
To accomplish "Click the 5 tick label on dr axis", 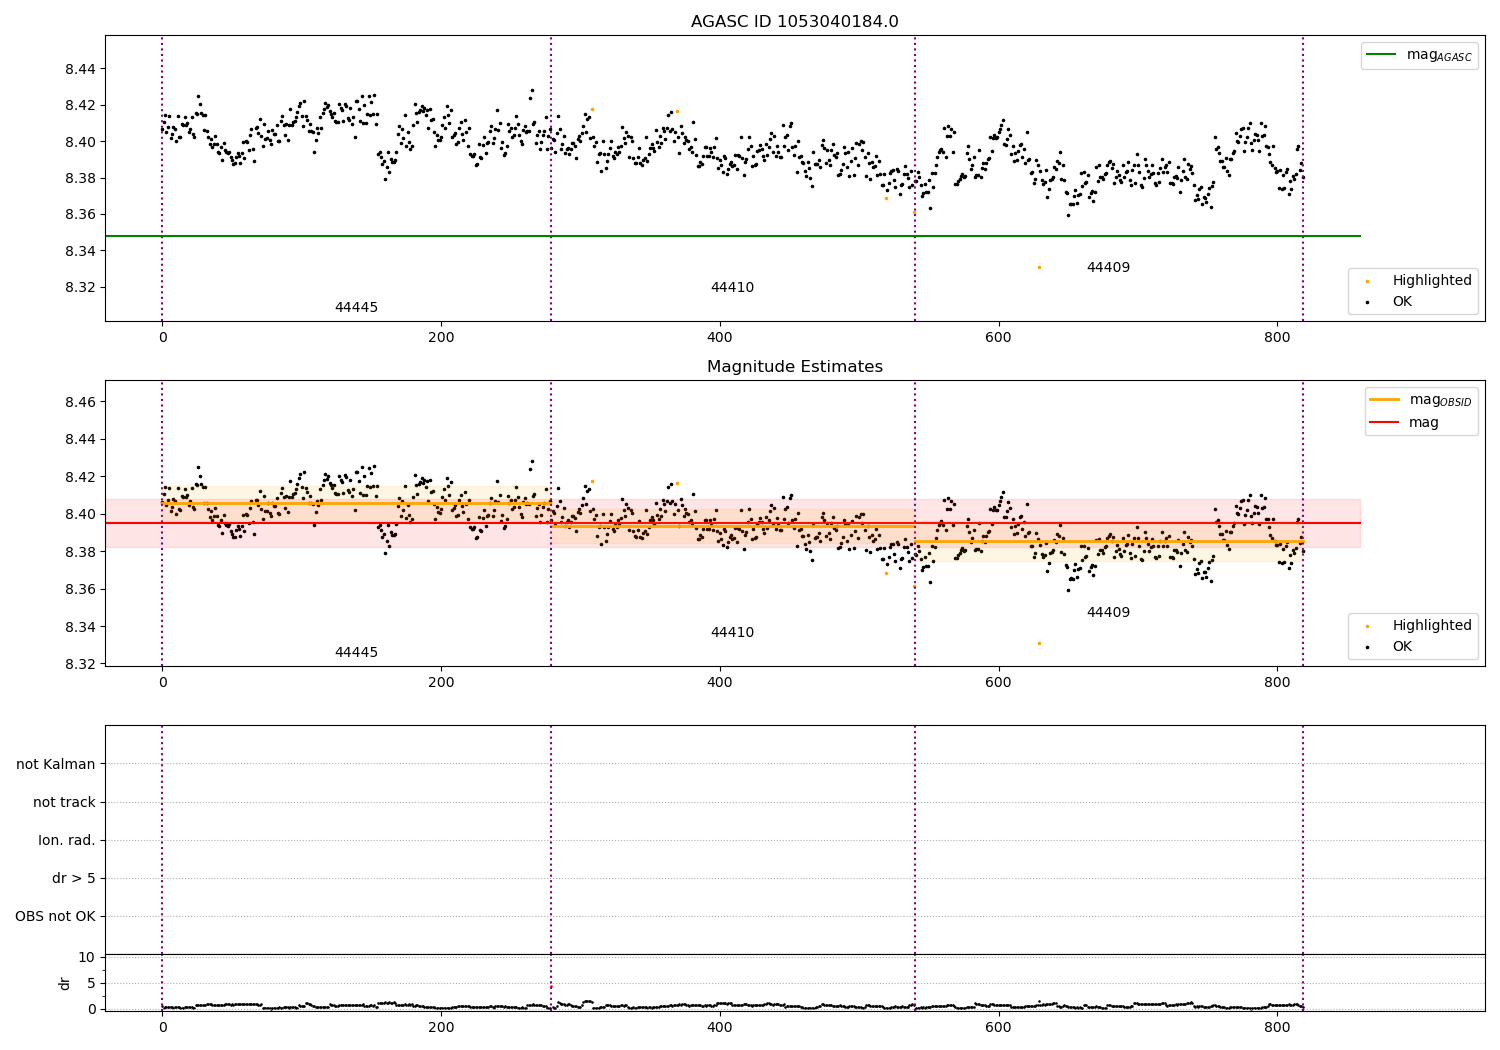I will [x=92, y=983].
